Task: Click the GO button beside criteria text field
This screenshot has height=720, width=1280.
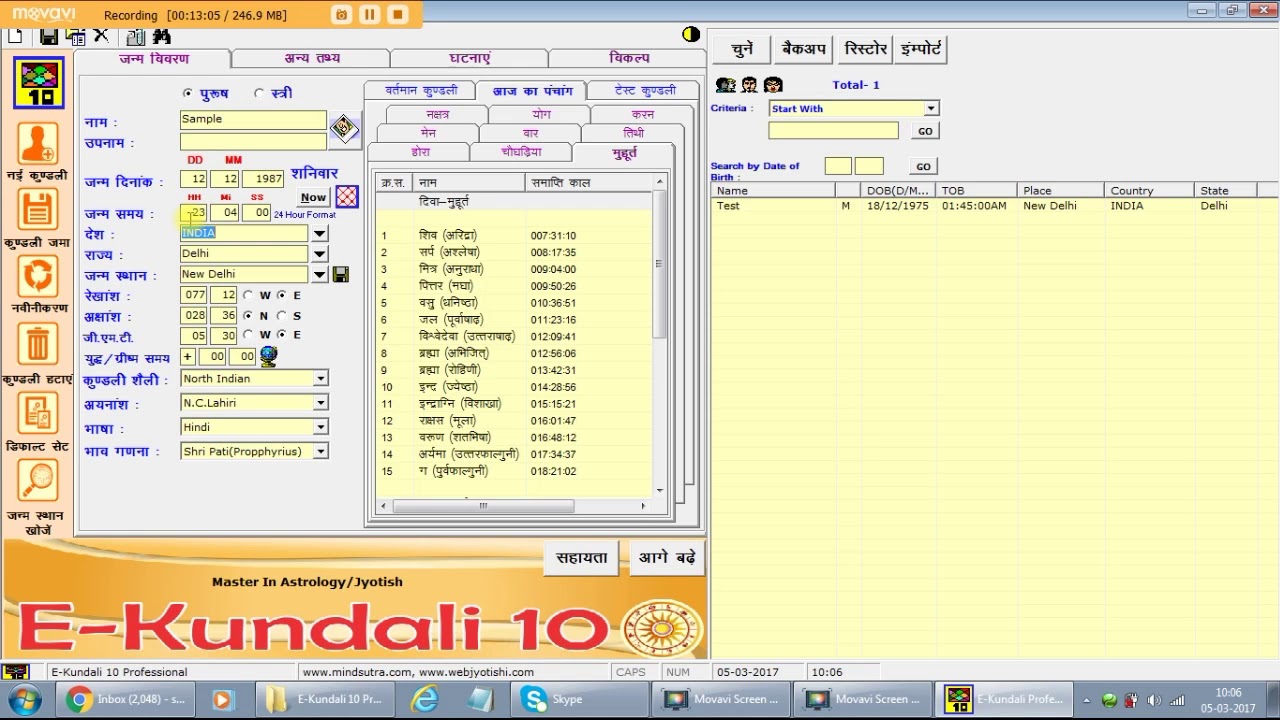Action: click(925, 131)
